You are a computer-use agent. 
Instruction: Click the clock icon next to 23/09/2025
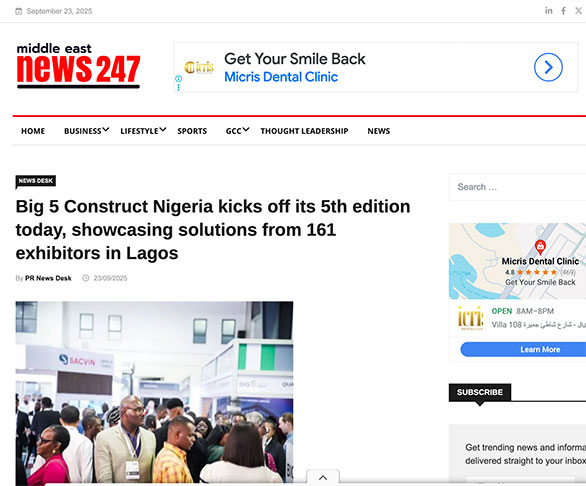86,278
